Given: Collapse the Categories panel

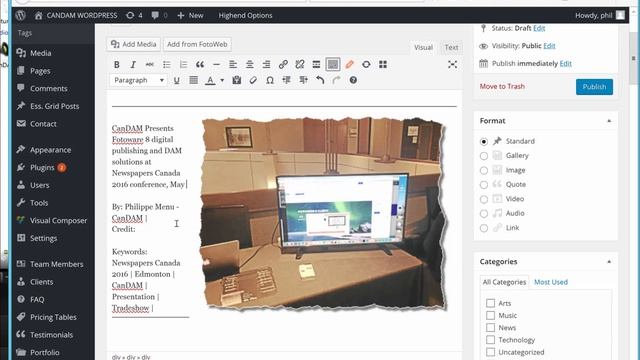Looking at the screenshot, I should point(609,262).
